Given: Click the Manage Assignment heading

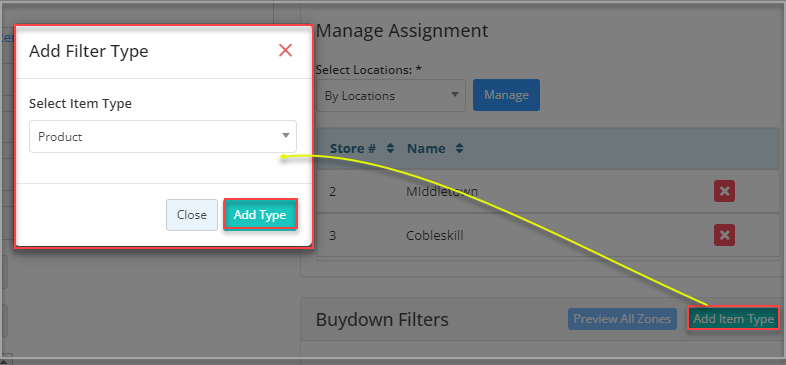Looking at the screenshot, I should tap(402, 31).
